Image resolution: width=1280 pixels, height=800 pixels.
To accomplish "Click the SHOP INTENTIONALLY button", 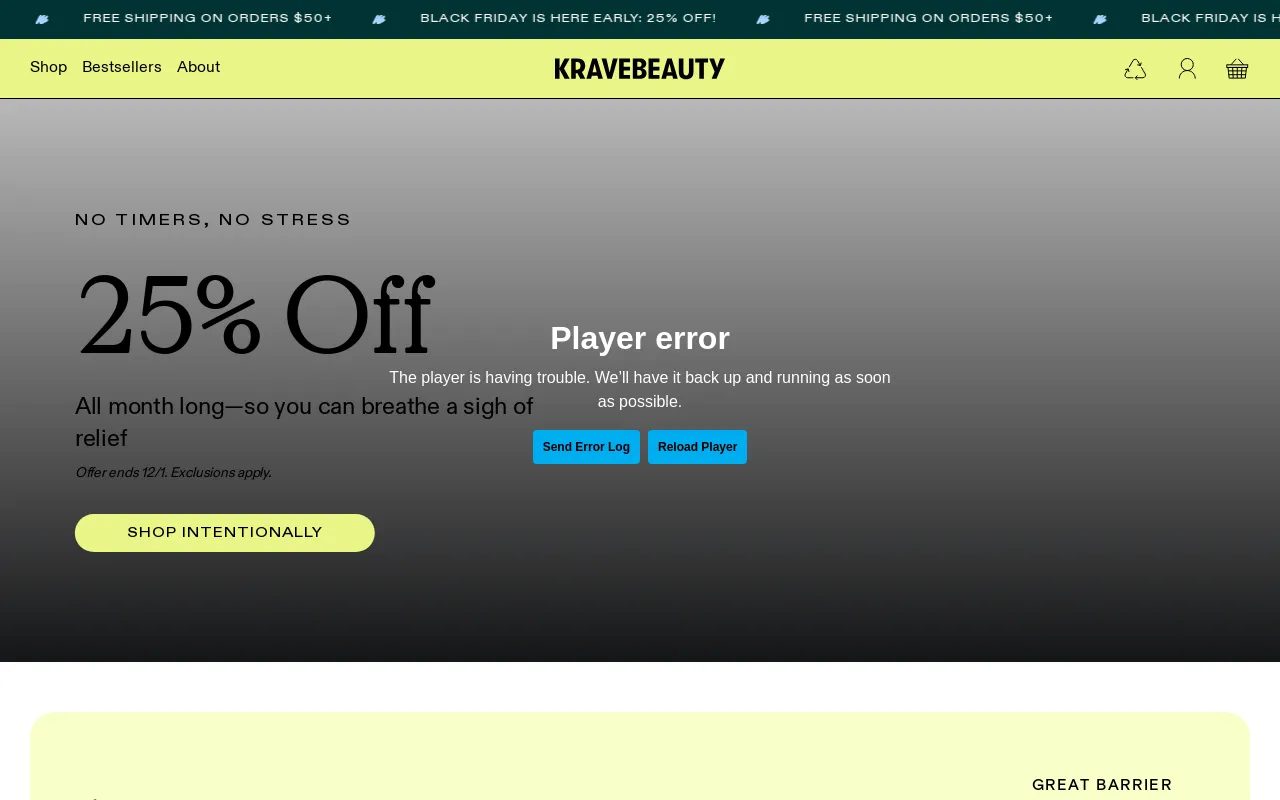I will (224, 533).
